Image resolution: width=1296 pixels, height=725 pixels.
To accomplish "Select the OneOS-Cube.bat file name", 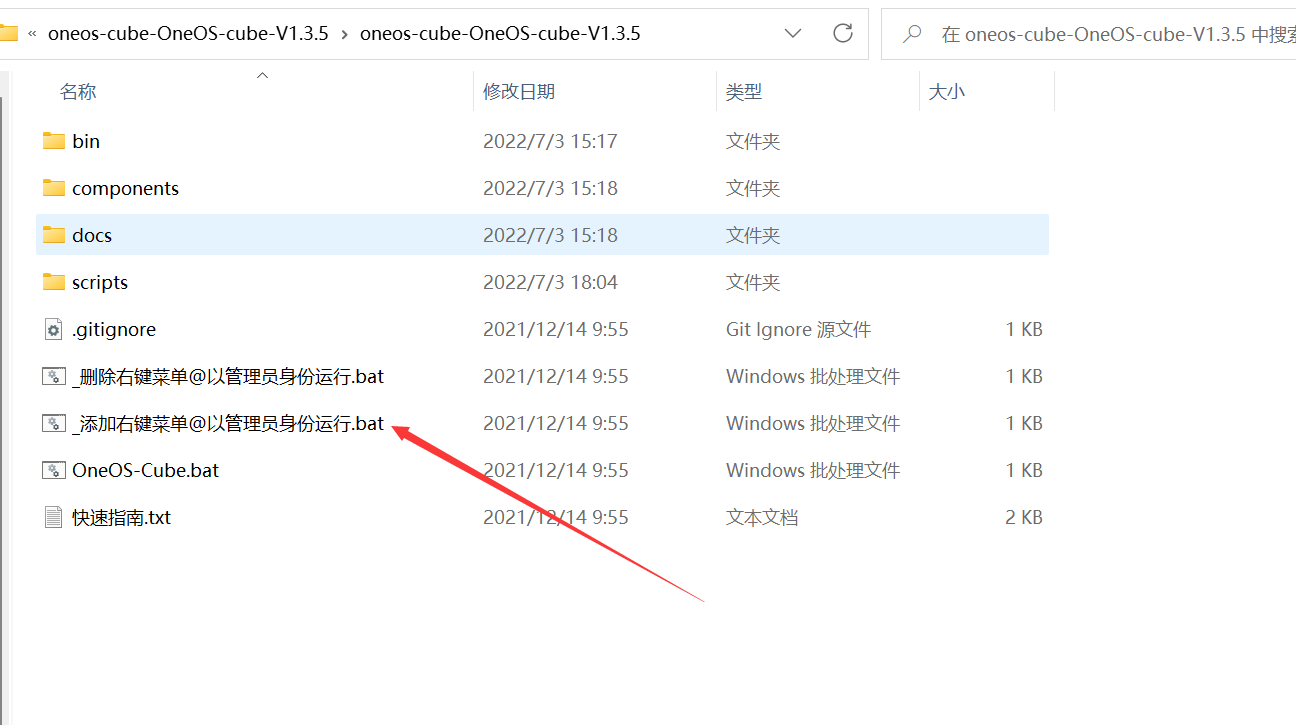I will [x=146, y=470].
